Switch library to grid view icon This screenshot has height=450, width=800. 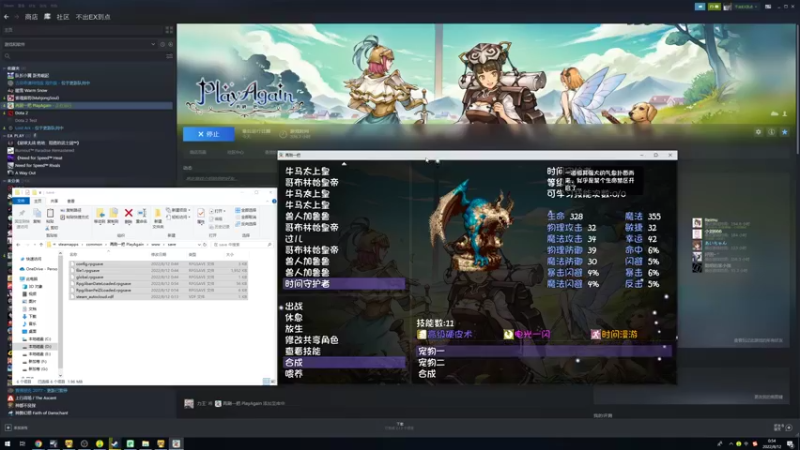169,30
